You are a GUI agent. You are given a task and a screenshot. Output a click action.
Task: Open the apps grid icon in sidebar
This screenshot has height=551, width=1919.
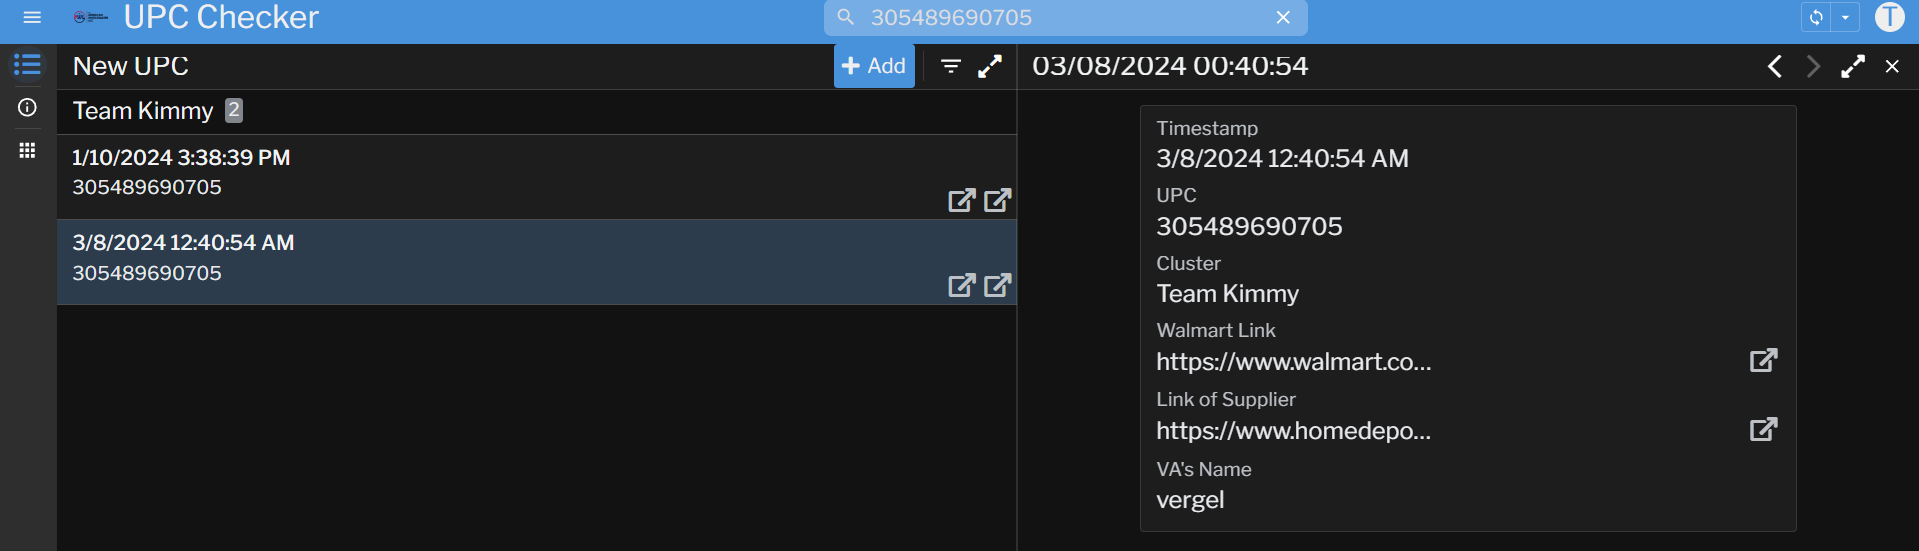(27, 150)
